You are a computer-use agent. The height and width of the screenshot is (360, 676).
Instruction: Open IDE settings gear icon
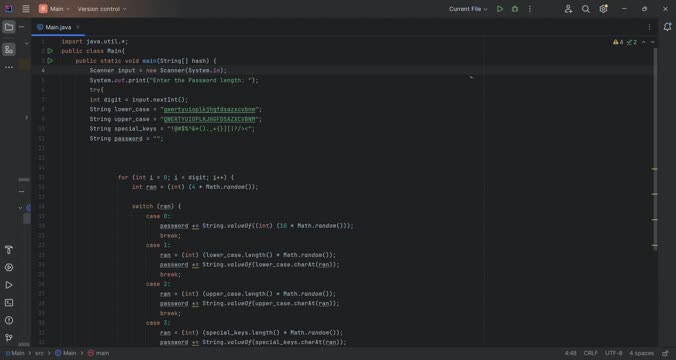pos(603,9)
